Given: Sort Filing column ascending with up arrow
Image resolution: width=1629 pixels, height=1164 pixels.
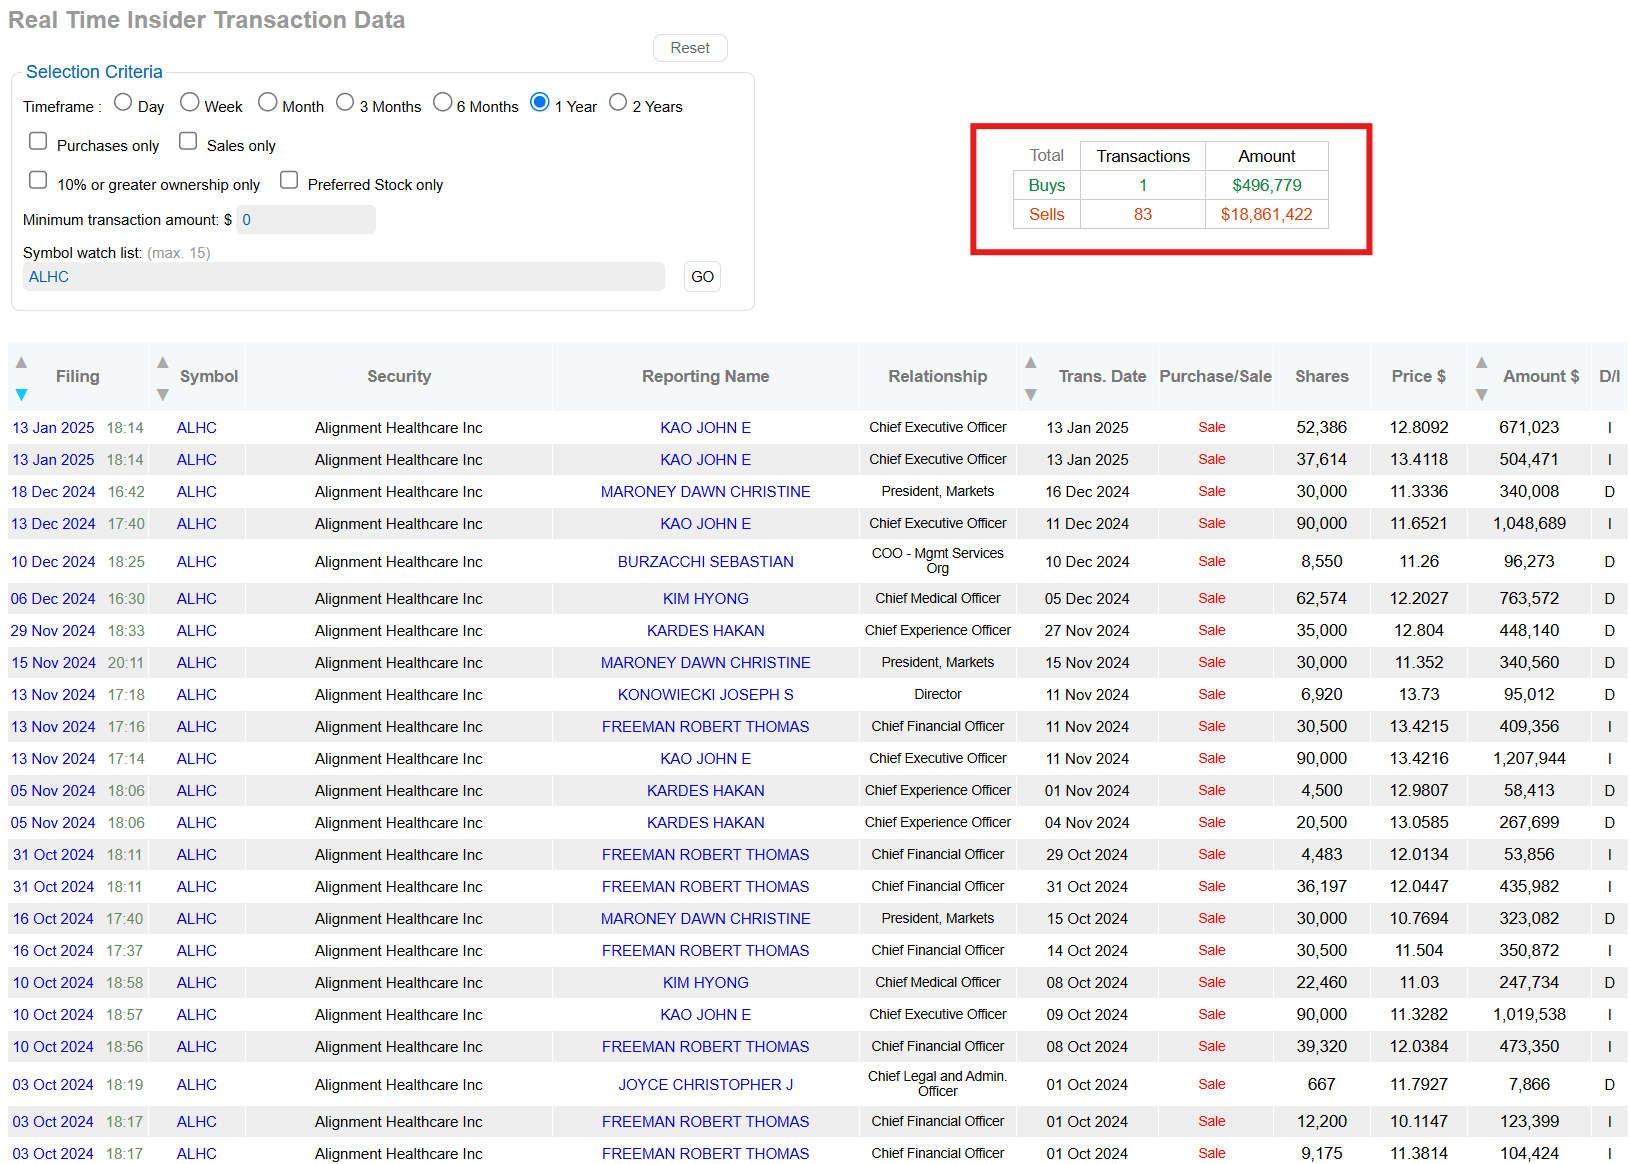Looking at the screenshot, I should [21, 362].
